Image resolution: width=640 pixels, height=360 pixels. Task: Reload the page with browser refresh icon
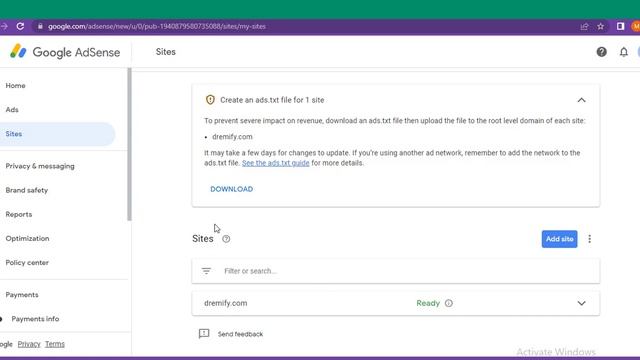(20, 26)
